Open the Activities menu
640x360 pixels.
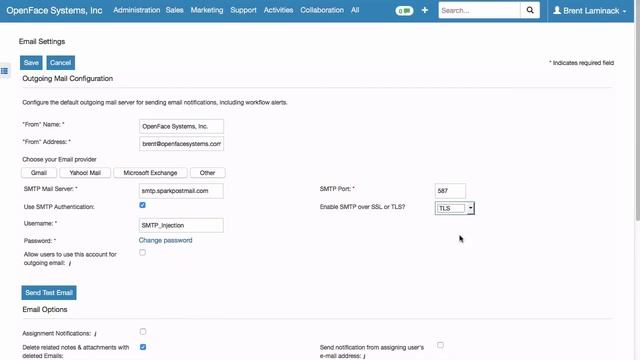(278, 10)
